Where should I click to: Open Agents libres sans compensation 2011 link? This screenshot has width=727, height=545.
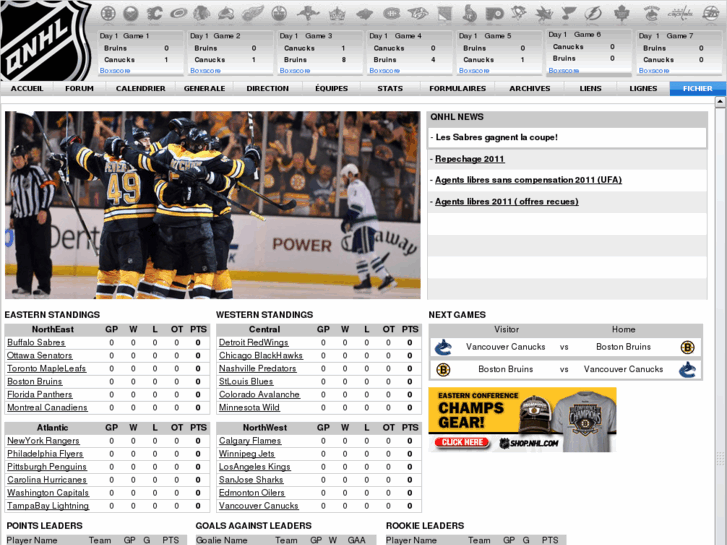(528, 180)
